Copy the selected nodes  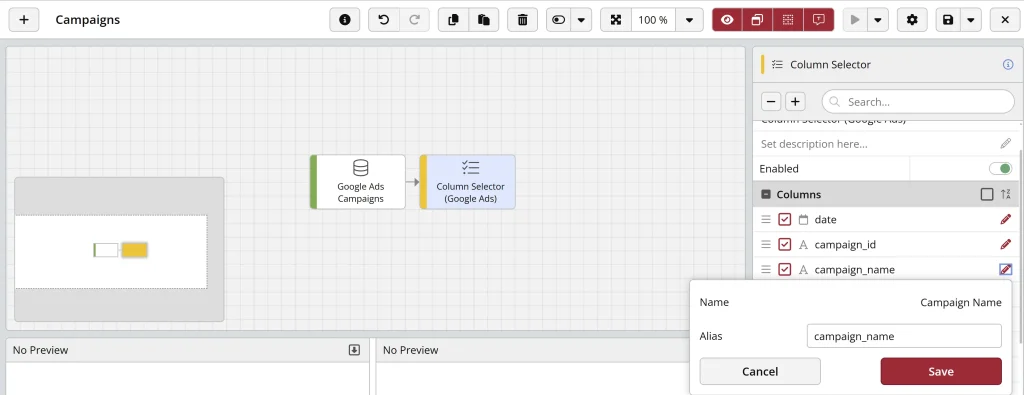click(453, 20)
